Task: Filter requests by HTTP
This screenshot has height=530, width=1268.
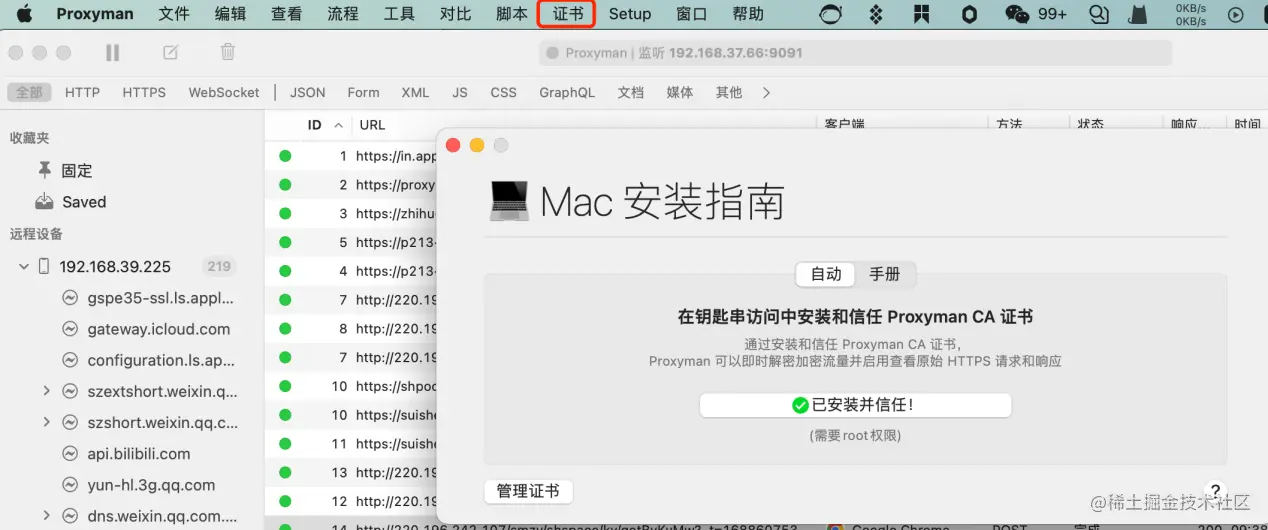Action: click(x=82, y=92)
